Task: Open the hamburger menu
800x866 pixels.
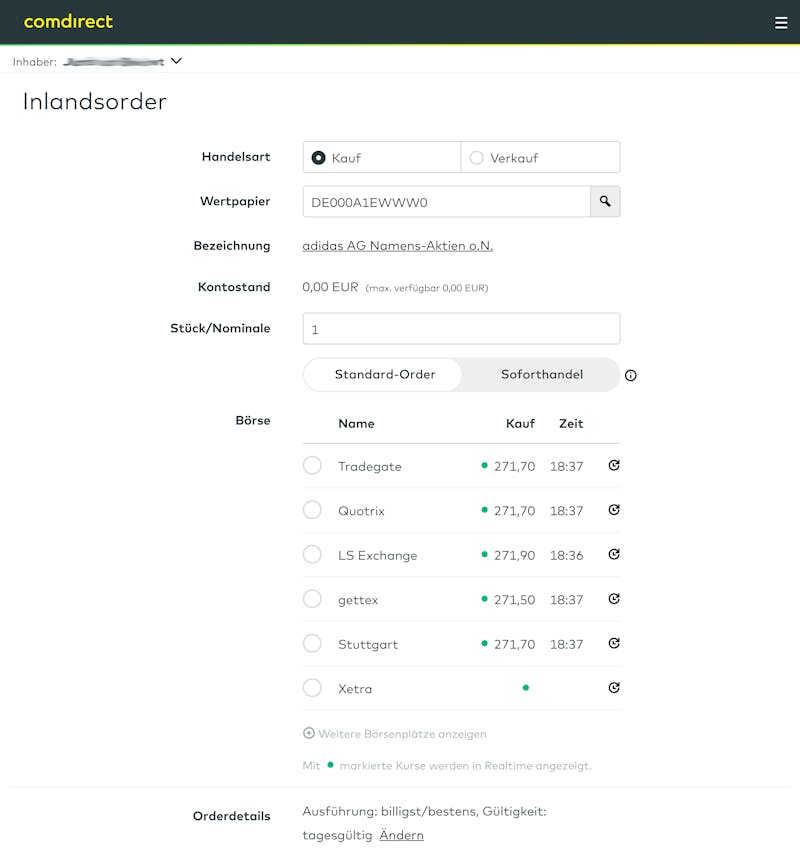Action: click(x=781, y=23)
